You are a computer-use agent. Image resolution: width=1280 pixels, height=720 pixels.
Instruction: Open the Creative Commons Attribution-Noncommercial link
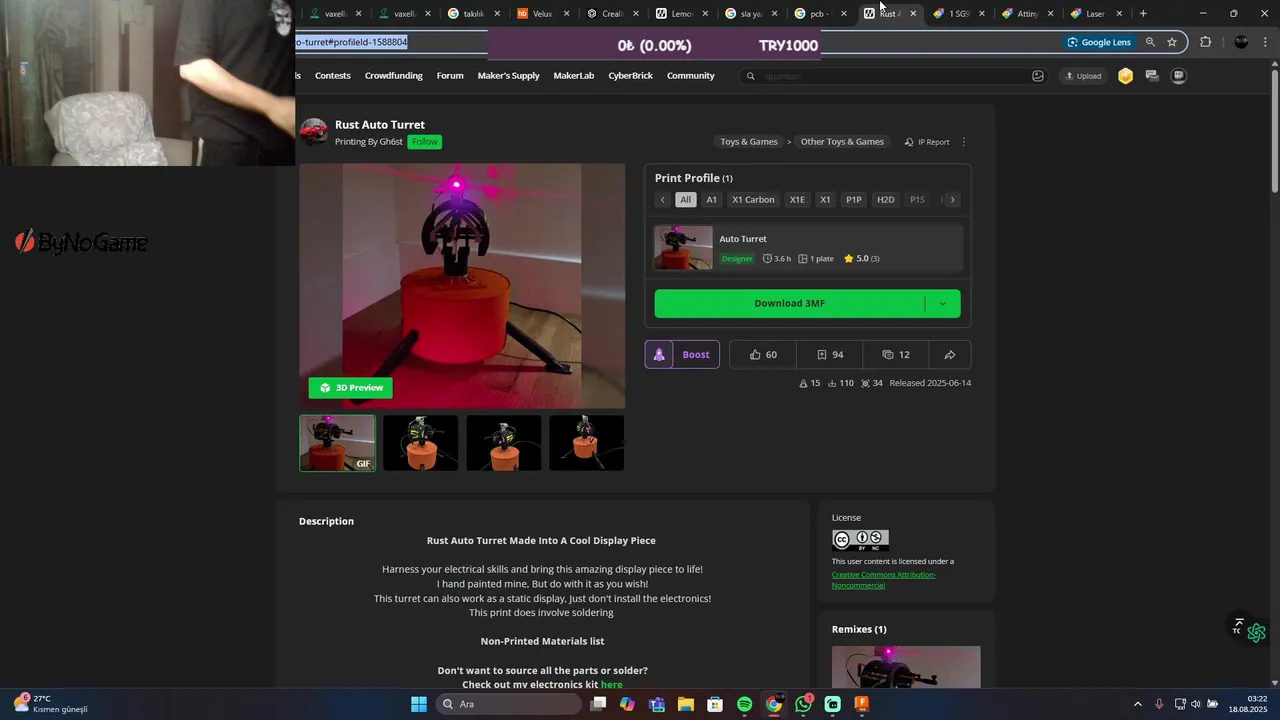884,580
